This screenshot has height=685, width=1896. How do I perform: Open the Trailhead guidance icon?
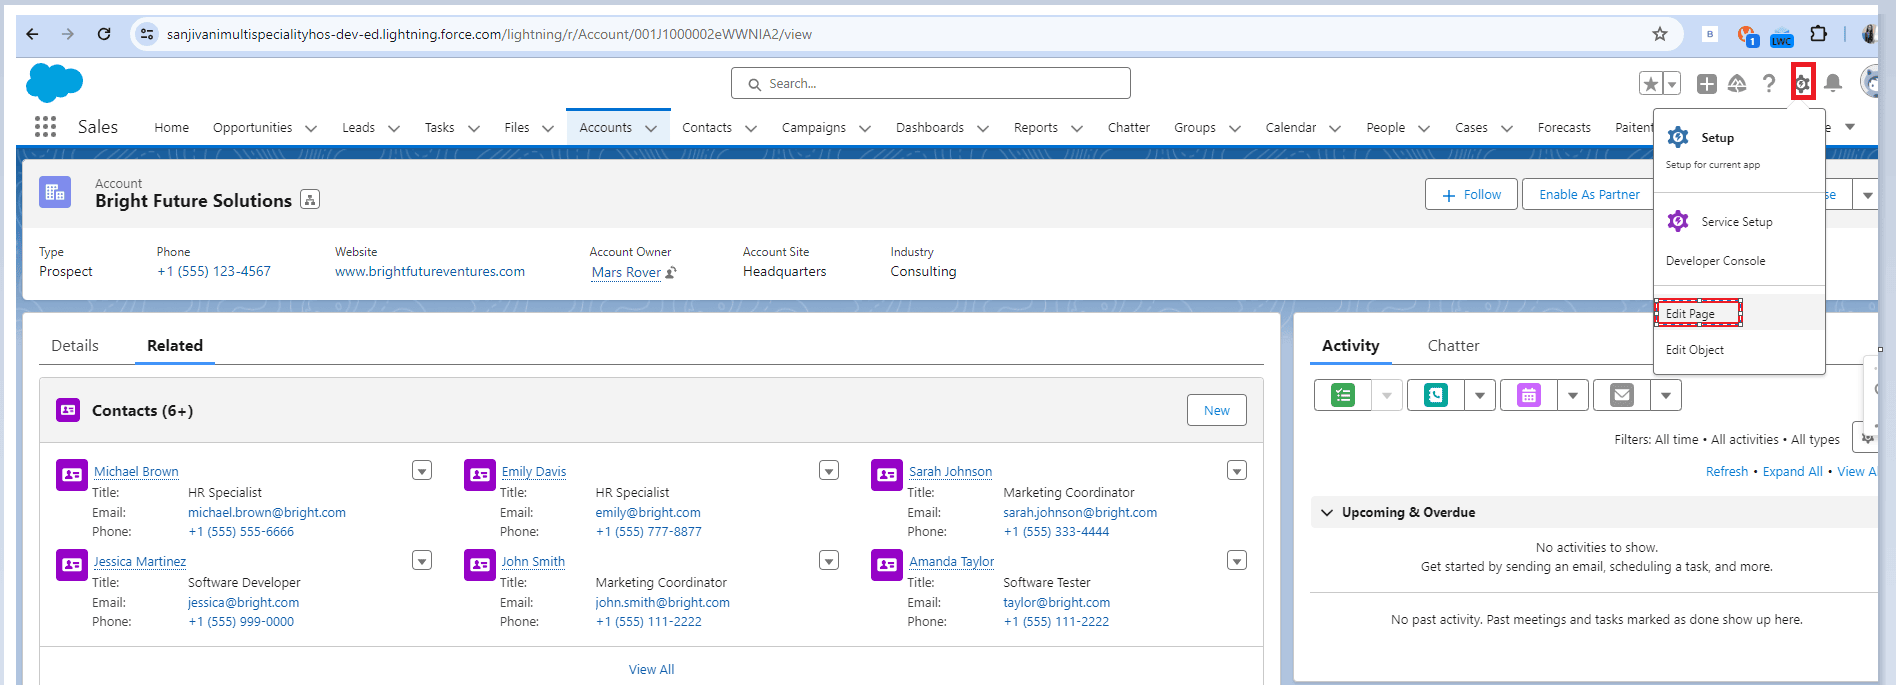coord(1737,84)
